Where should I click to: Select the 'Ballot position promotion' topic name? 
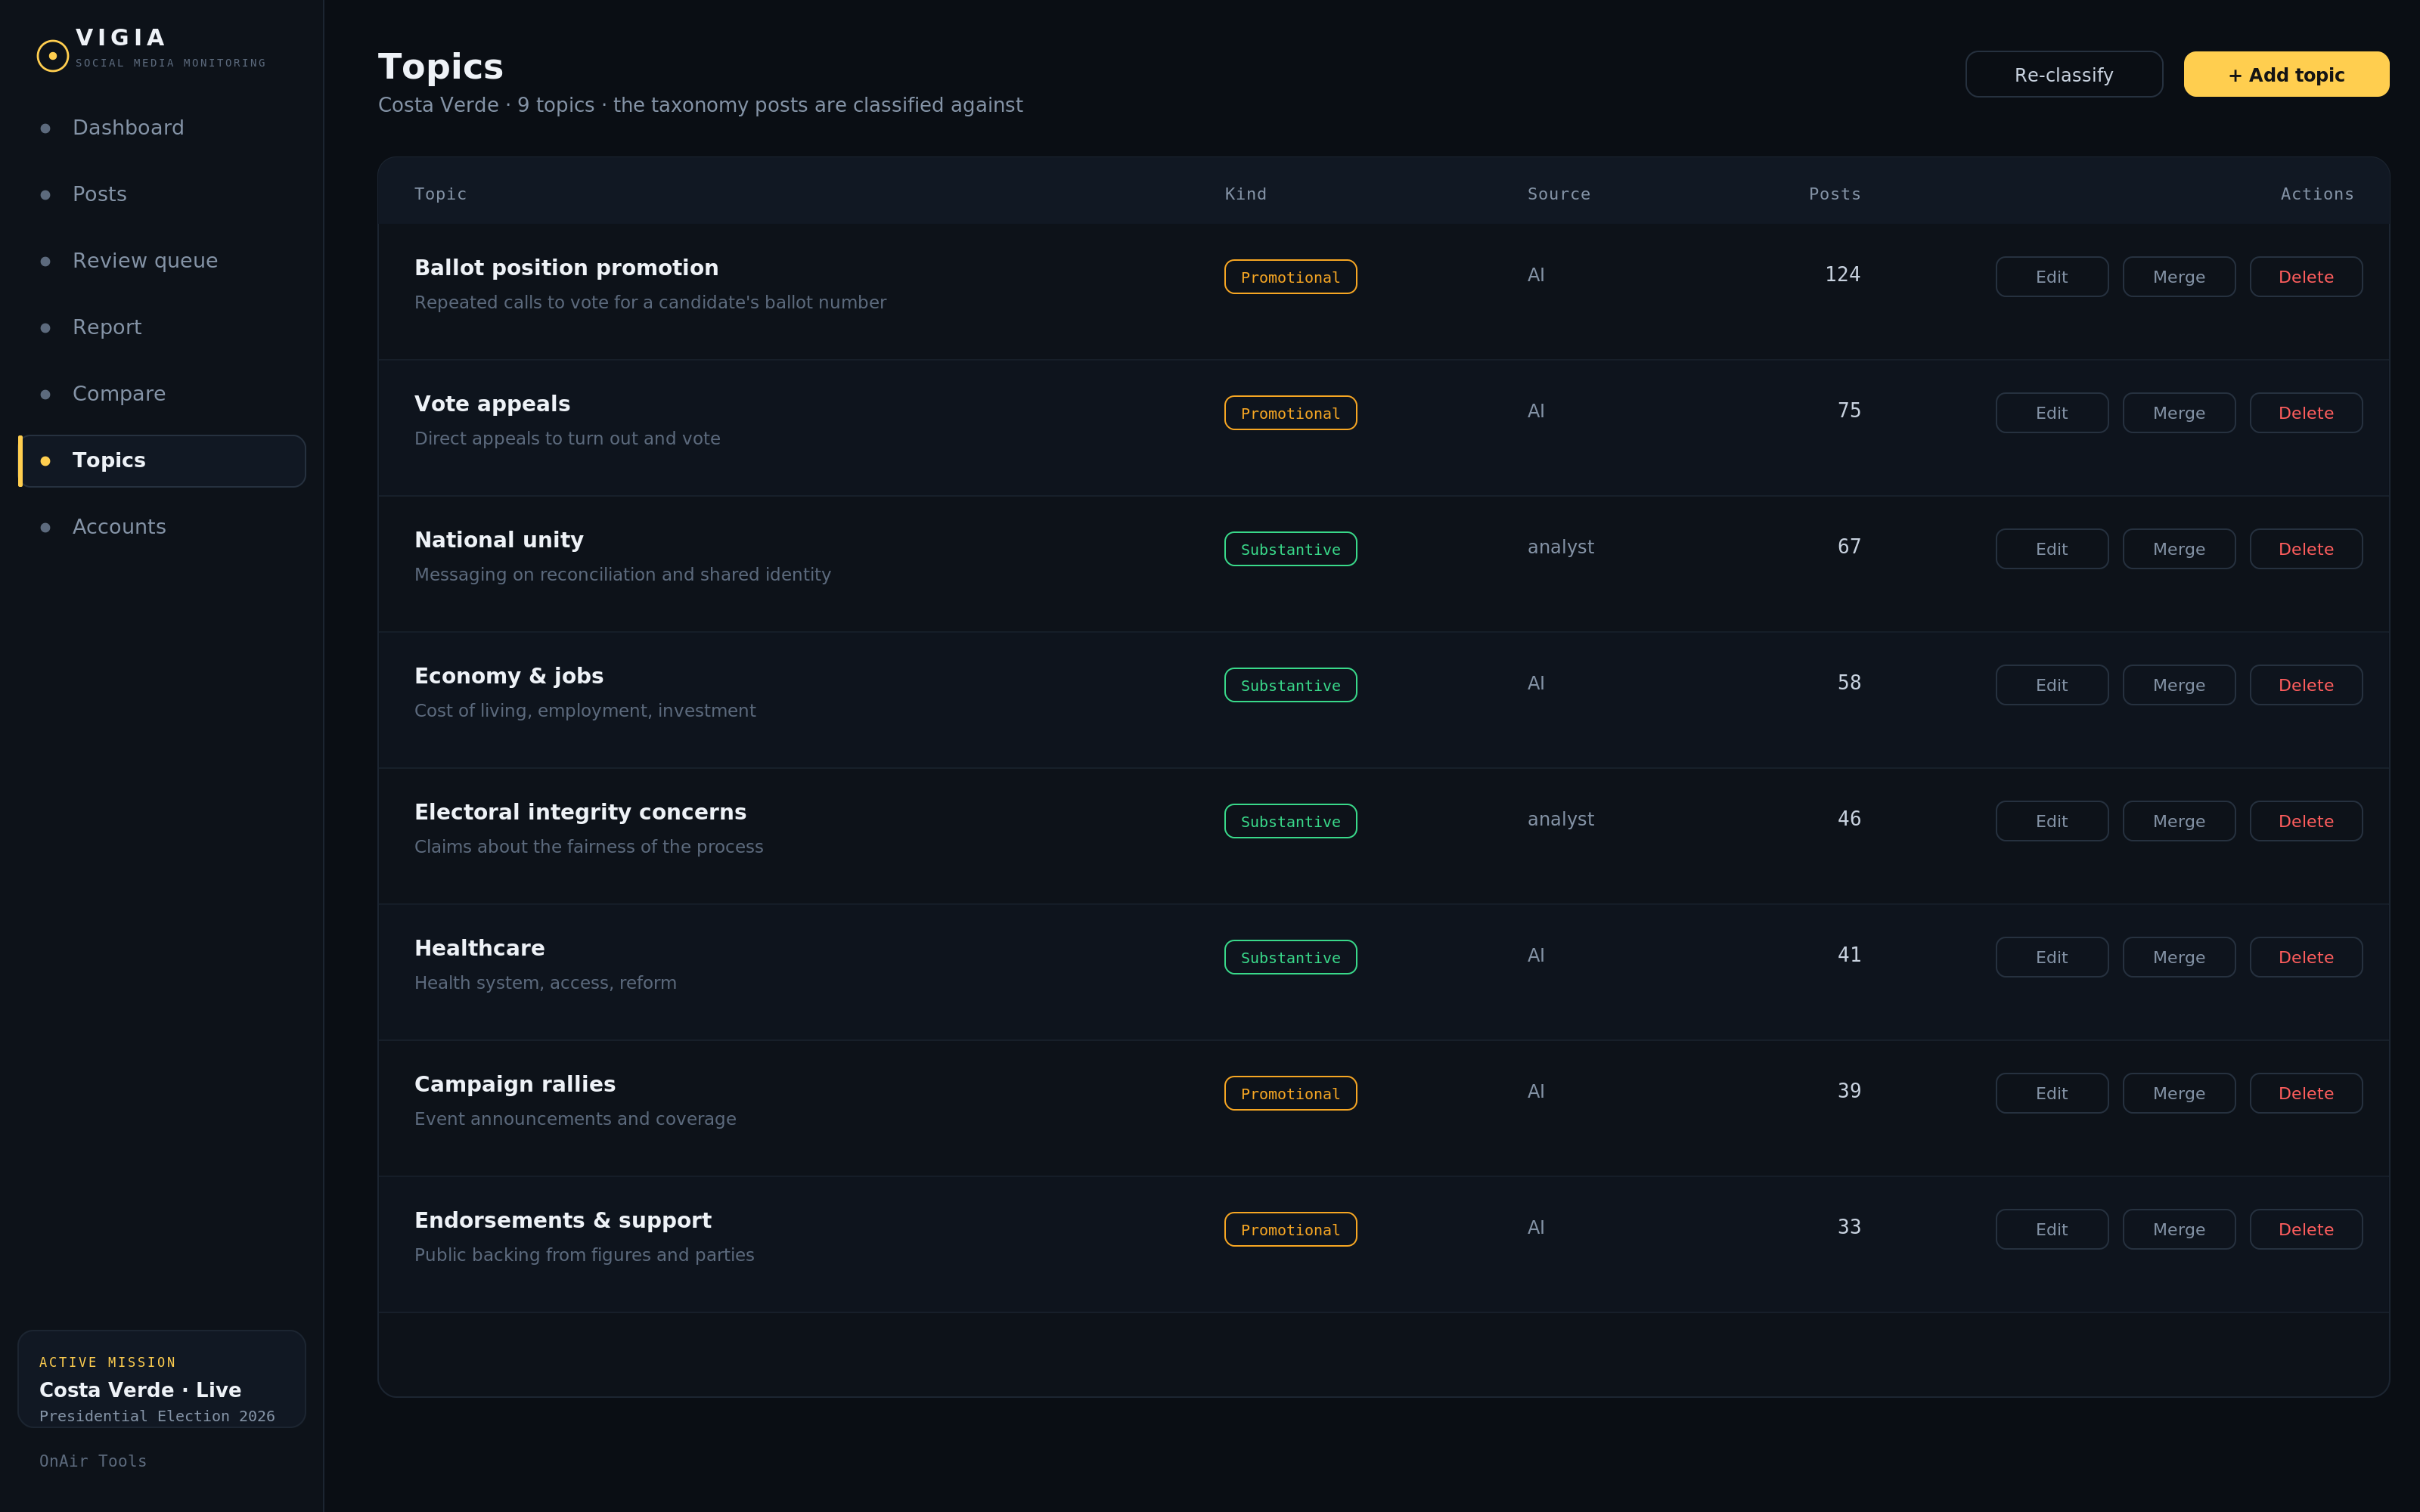566,268
